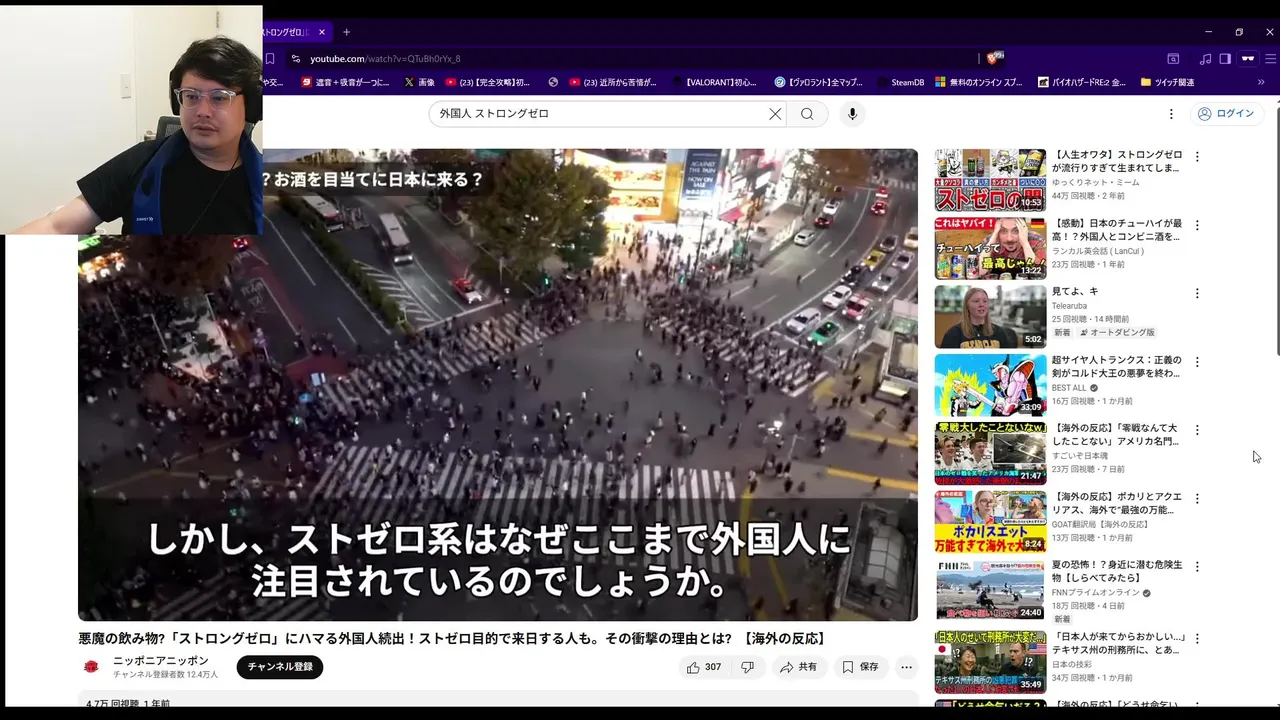Viewport: 1280px width, 720px height.
Task: Open the バイオハザードRE:2 bookmark
Action: pyautogui.click(x=1083, y=82)
